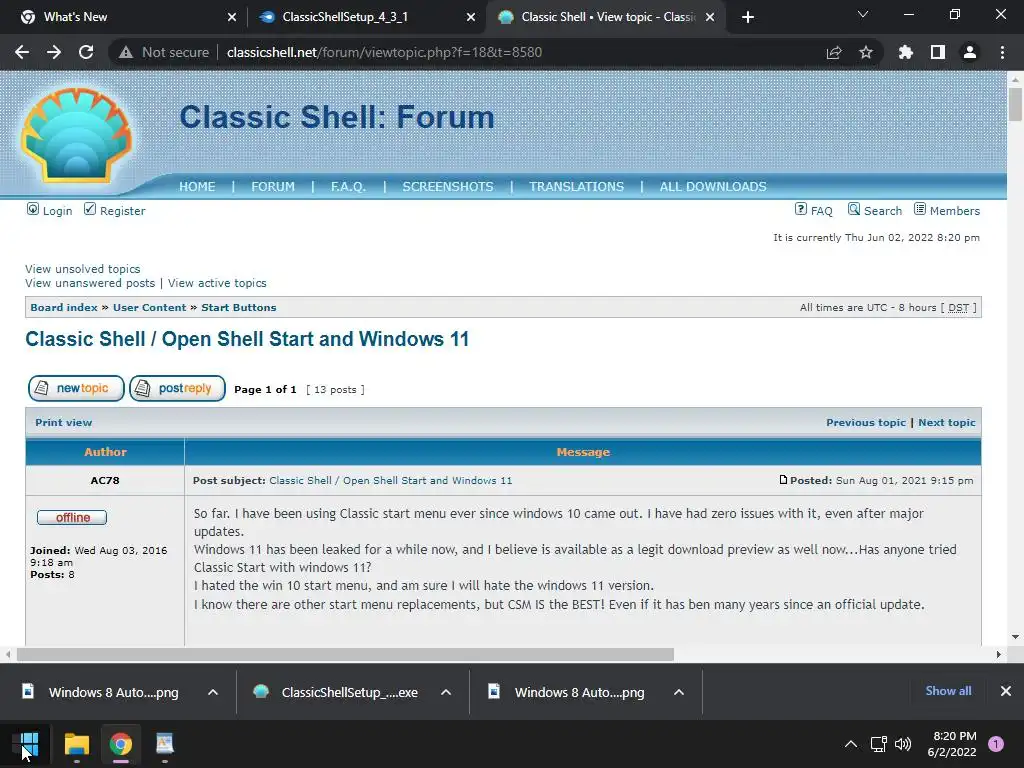
Task: Open the notification badge in taskbar
Action: click(x=996, y=743)
